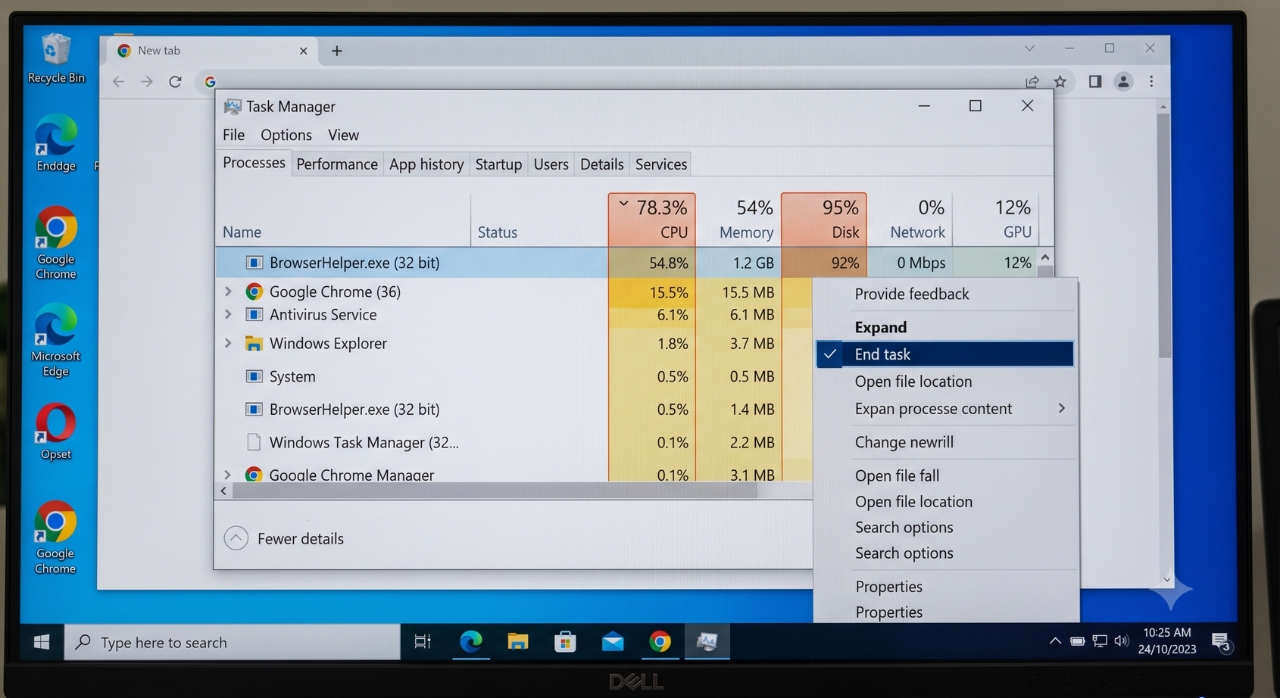Open Chrome three-dot menu
Screen dimensions: 1280x698
pyautogui.click(x=1151, y=82)
